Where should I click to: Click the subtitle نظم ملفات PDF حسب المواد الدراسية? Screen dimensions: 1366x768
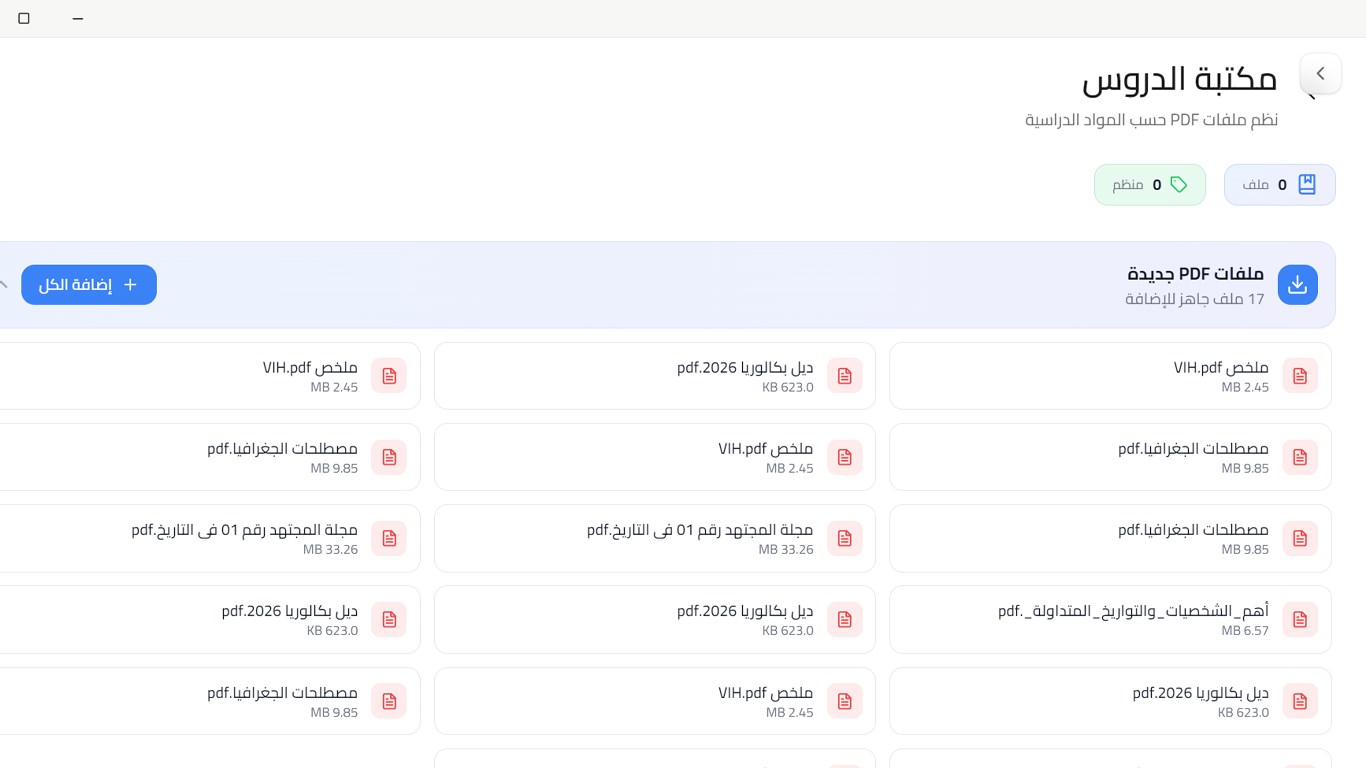[1151, 120]
